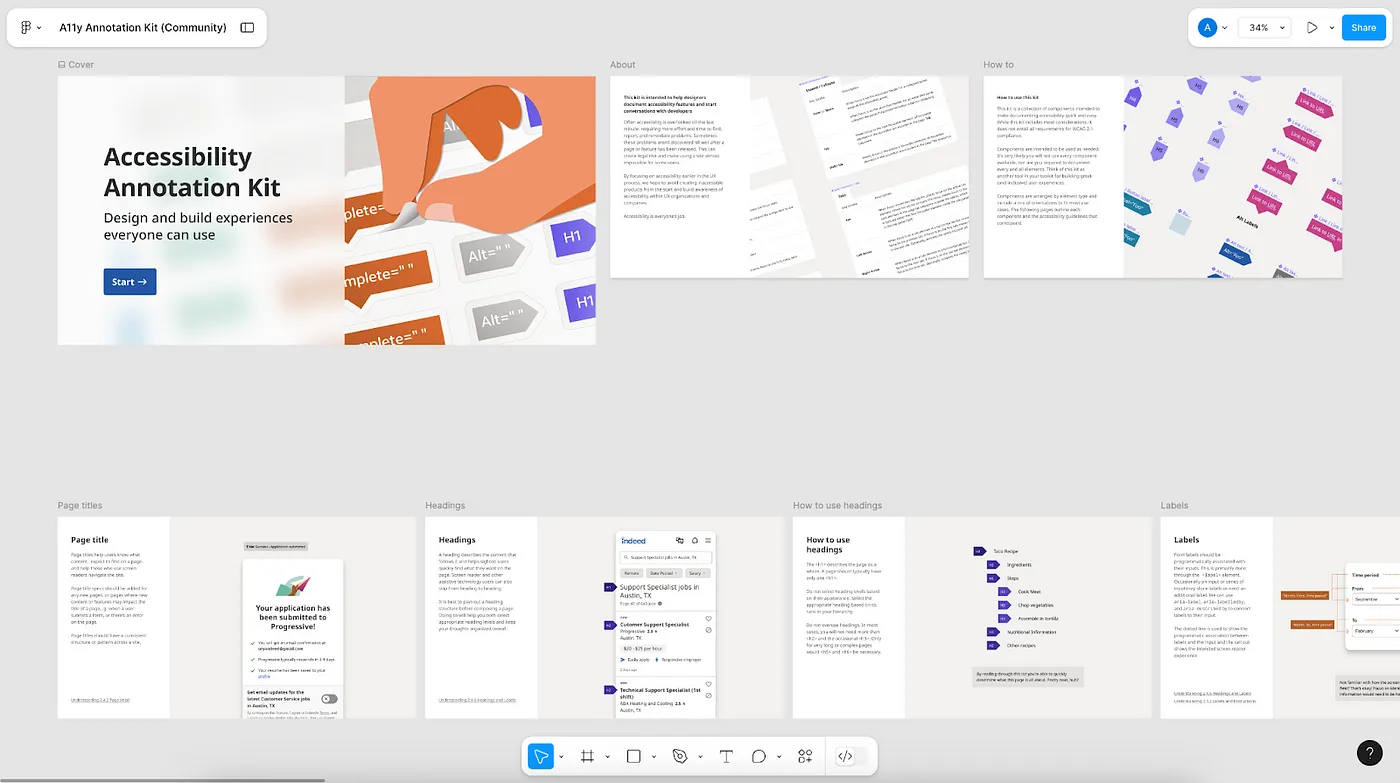Open the 34% zoom level dropdown

pos(1263,28)
